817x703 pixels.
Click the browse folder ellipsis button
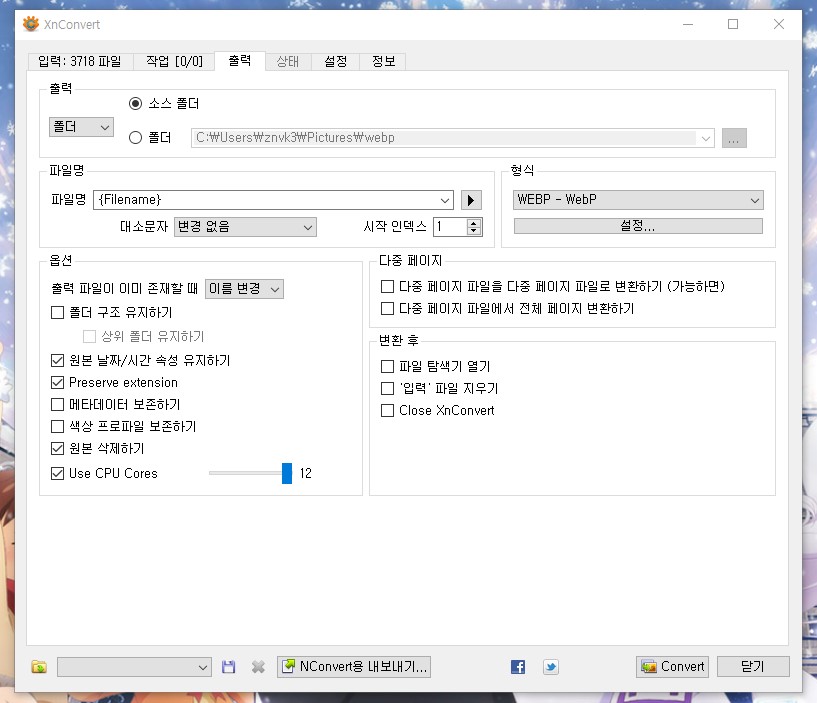(734, 138)
